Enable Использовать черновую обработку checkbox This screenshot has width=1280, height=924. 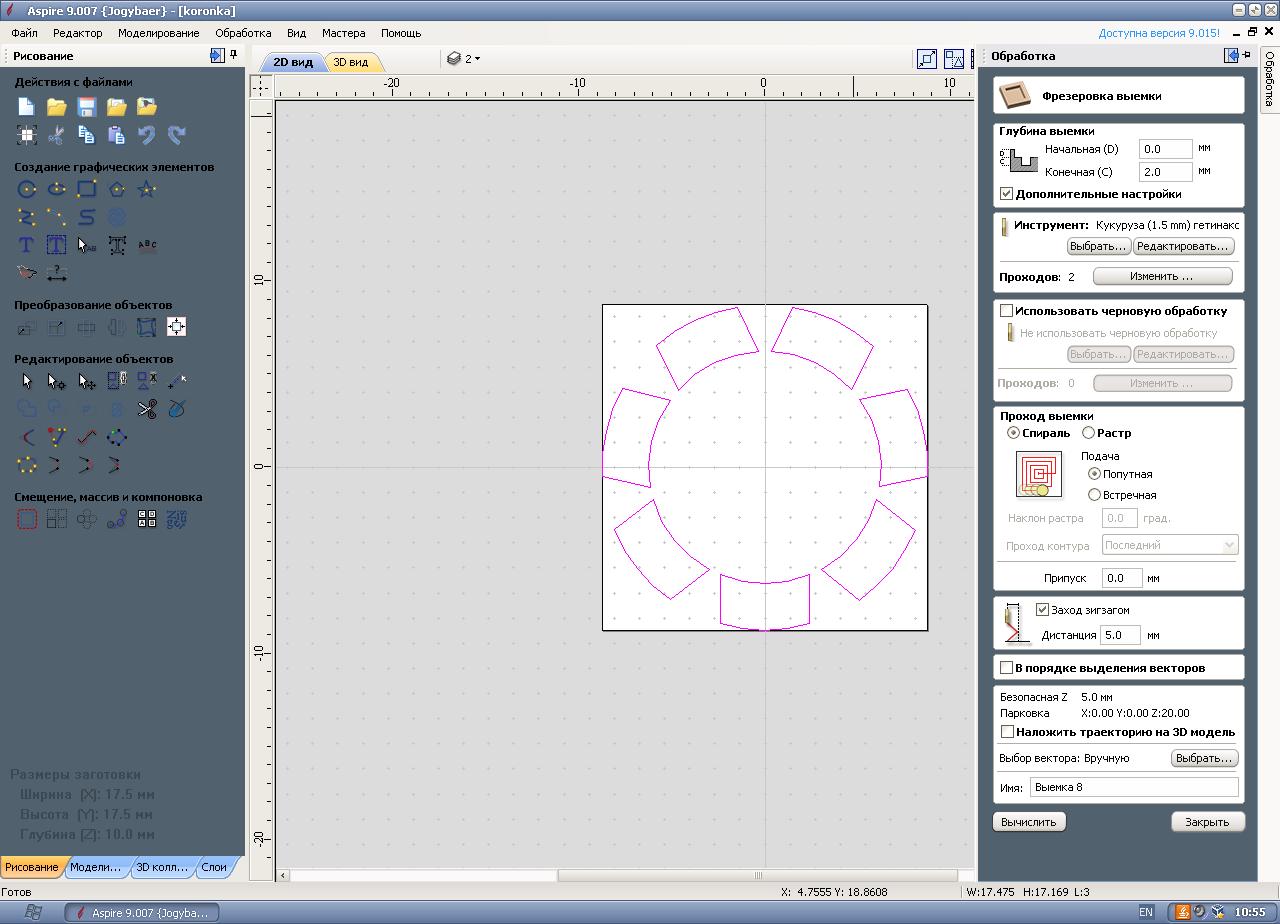coord(1007,311)
